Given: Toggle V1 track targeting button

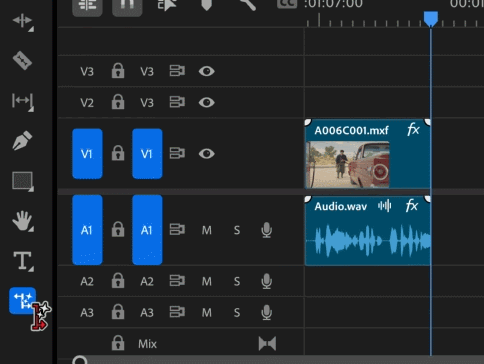Looking at the screenshot, I should 147,154.
